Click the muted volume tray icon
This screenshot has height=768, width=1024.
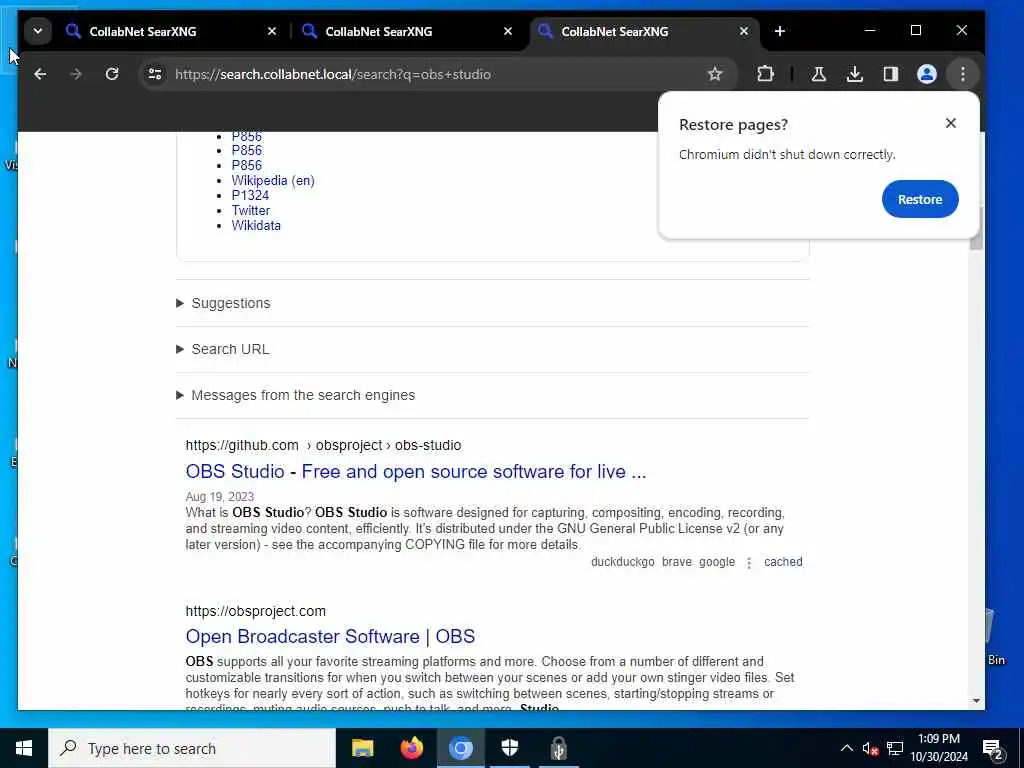(x=871, y=748)
